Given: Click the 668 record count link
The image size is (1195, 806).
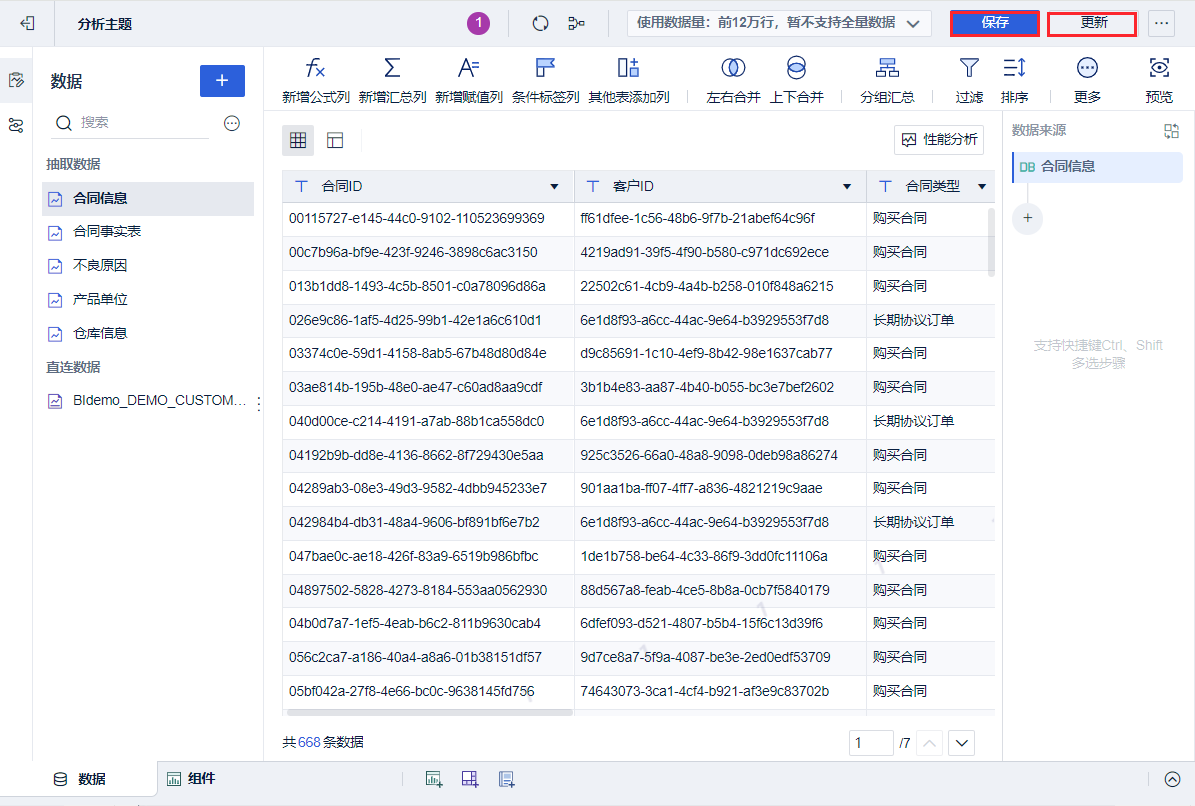Looking at the screenshot, I should pos(309,742).
